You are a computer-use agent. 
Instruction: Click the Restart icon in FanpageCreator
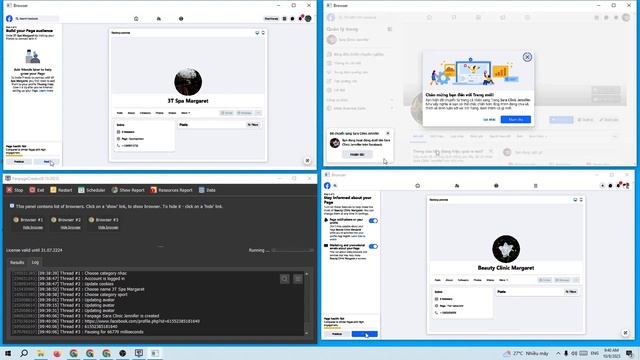coord(53,190)
